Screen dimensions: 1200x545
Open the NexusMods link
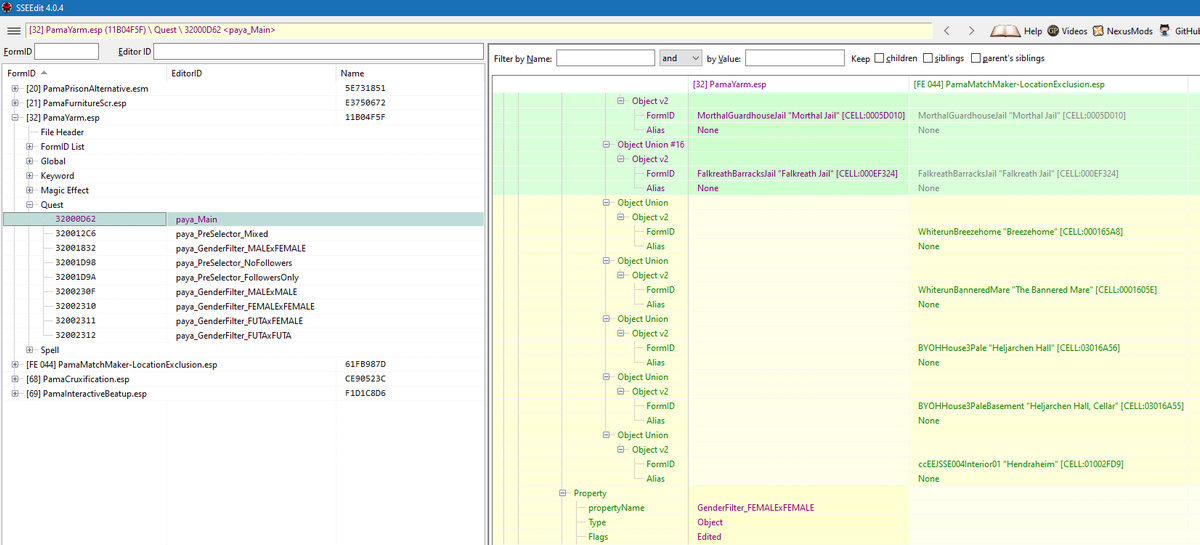tap(1122, 31)
